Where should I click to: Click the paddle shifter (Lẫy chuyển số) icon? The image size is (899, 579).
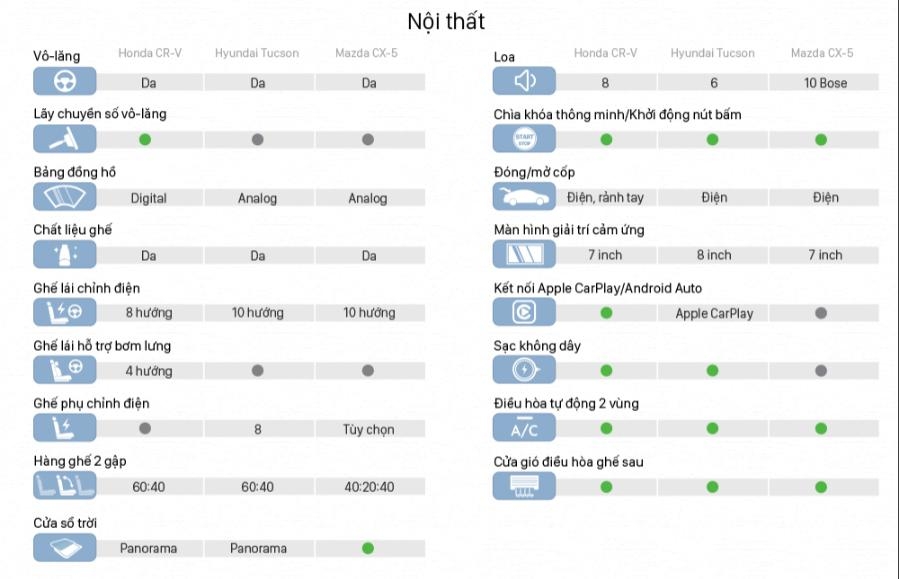(x=65, y=139)
